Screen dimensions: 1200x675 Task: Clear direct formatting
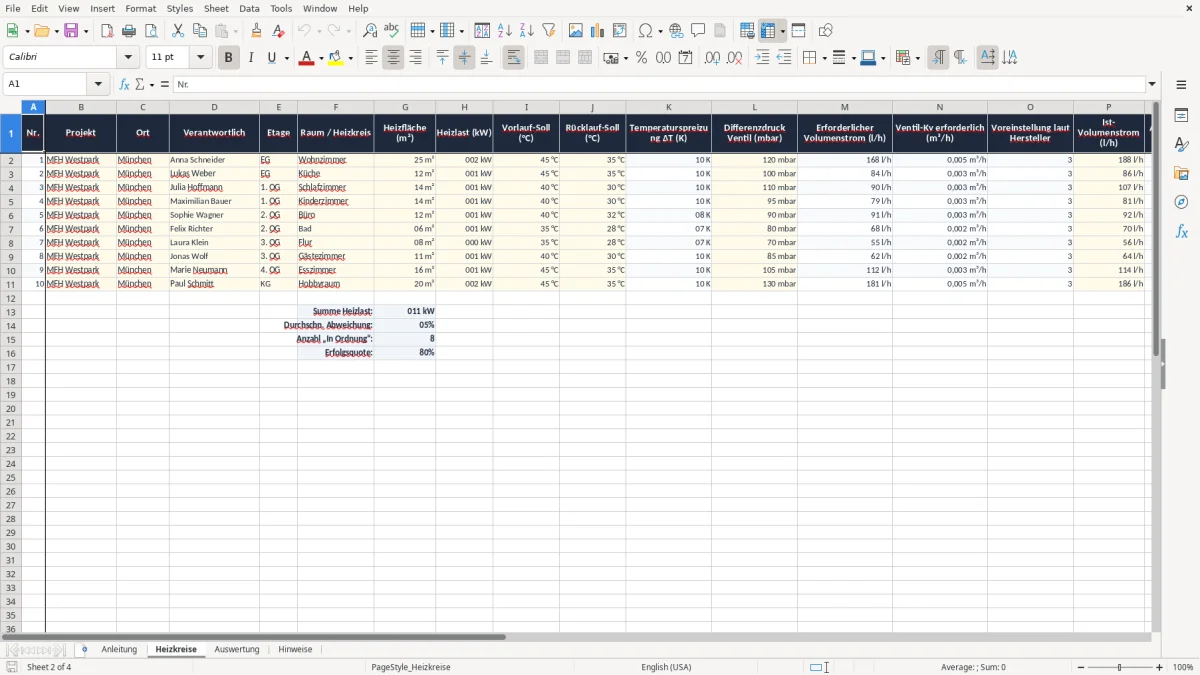pos(279,31)
